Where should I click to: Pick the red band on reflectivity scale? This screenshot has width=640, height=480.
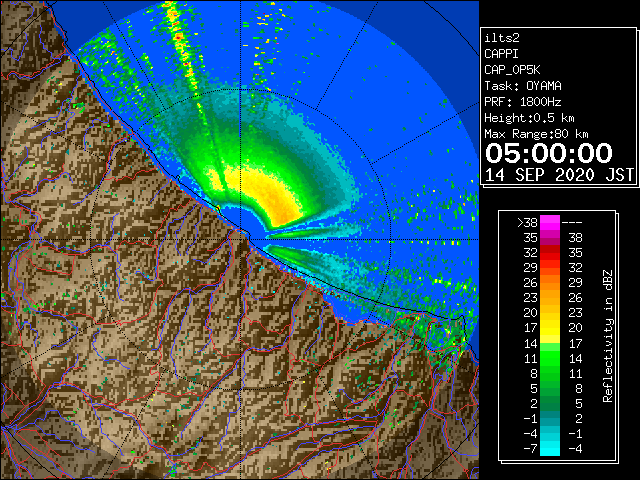point(550,253)
